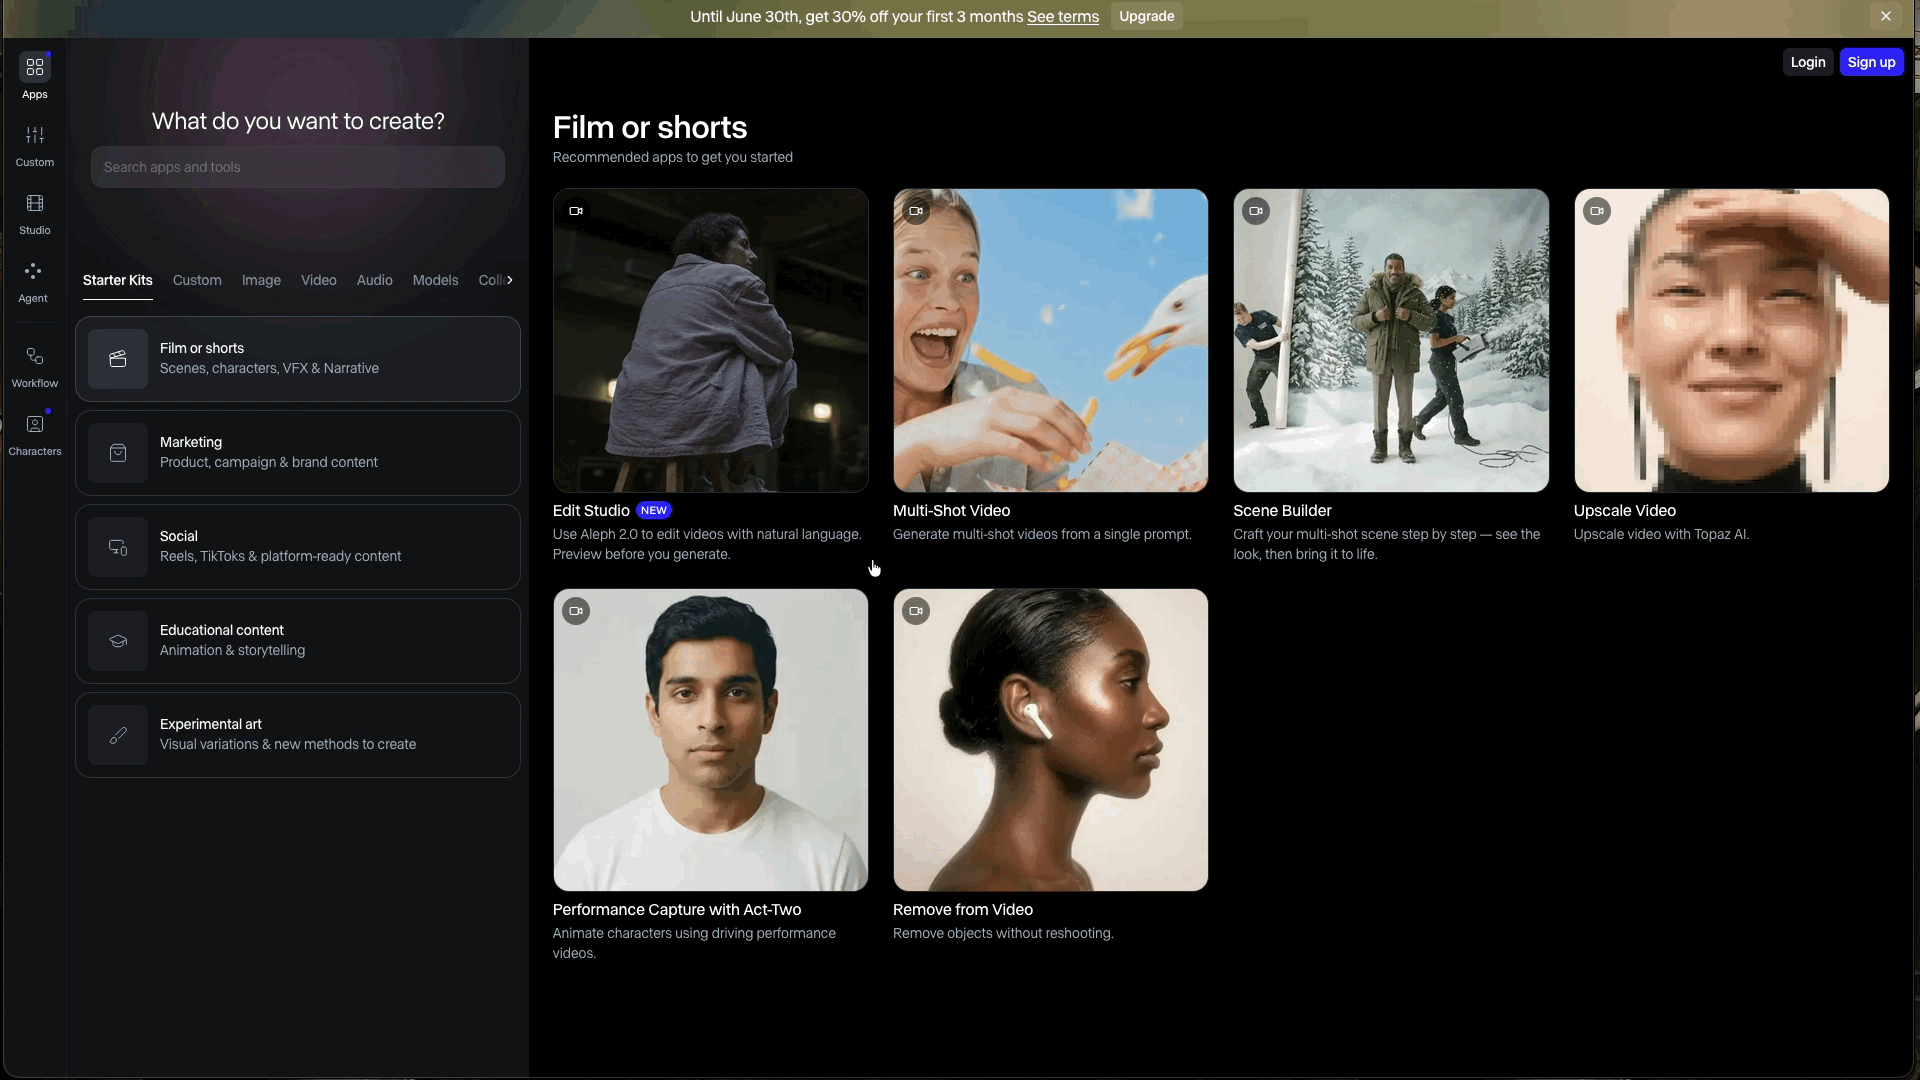
Task: Switch to the Video tab
Action: coord(319,280)
